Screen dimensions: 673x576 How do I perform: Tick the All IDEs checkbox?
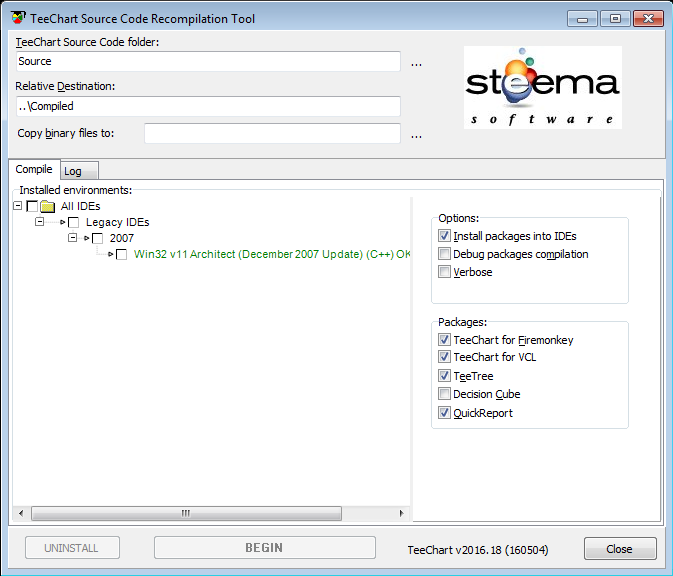click(32, 206)
